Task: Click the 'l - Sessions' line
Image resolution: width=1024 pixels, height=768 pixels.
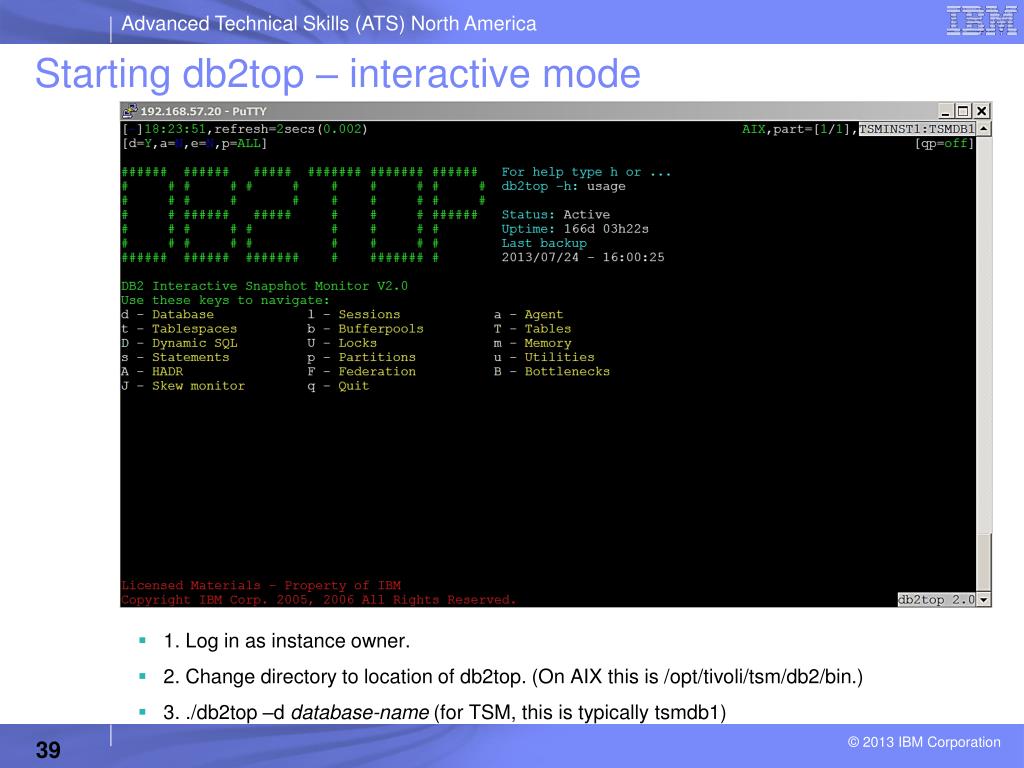Action: 353,314
